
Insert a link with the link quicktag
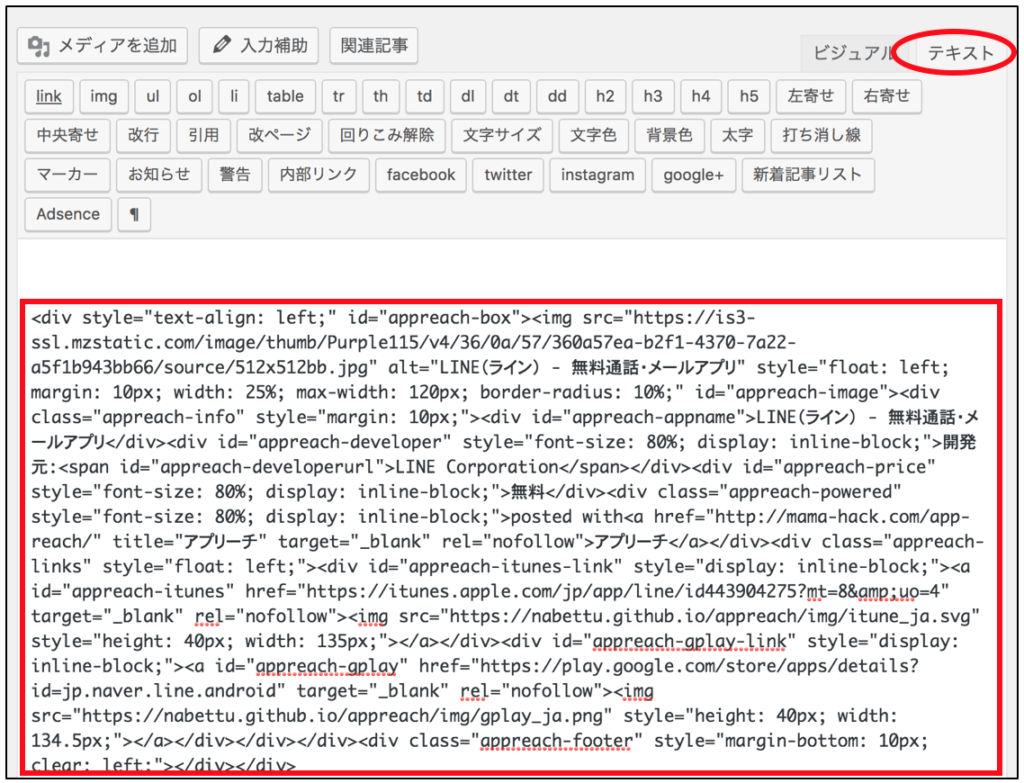[x=49, y=97]
